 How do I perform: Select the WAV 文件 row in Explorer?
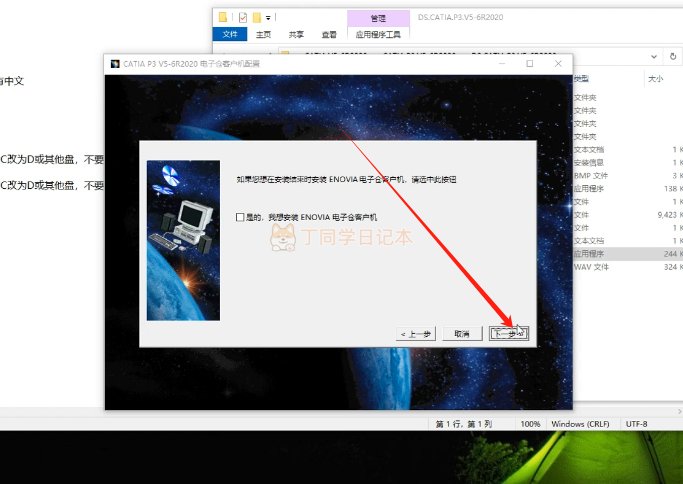point(627,267)
